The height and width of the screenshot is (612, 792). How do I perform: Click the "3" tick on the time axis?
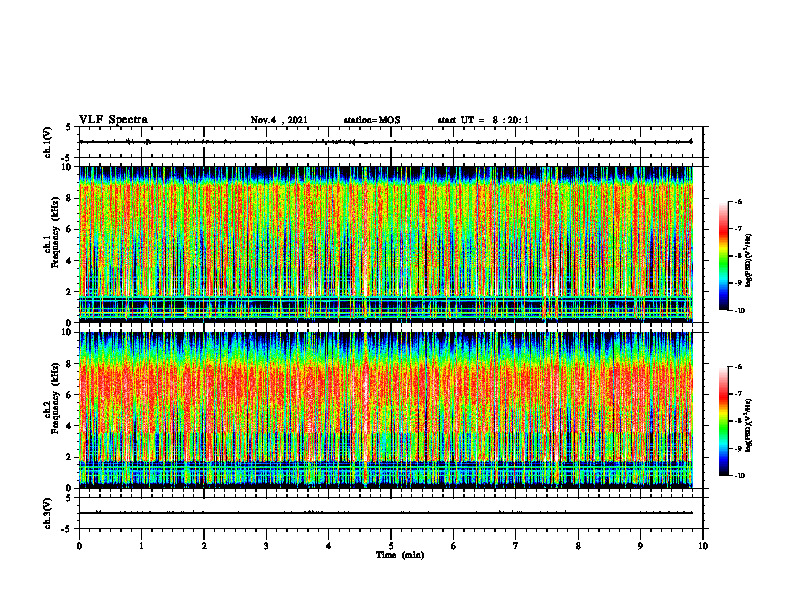pos(266,546)
